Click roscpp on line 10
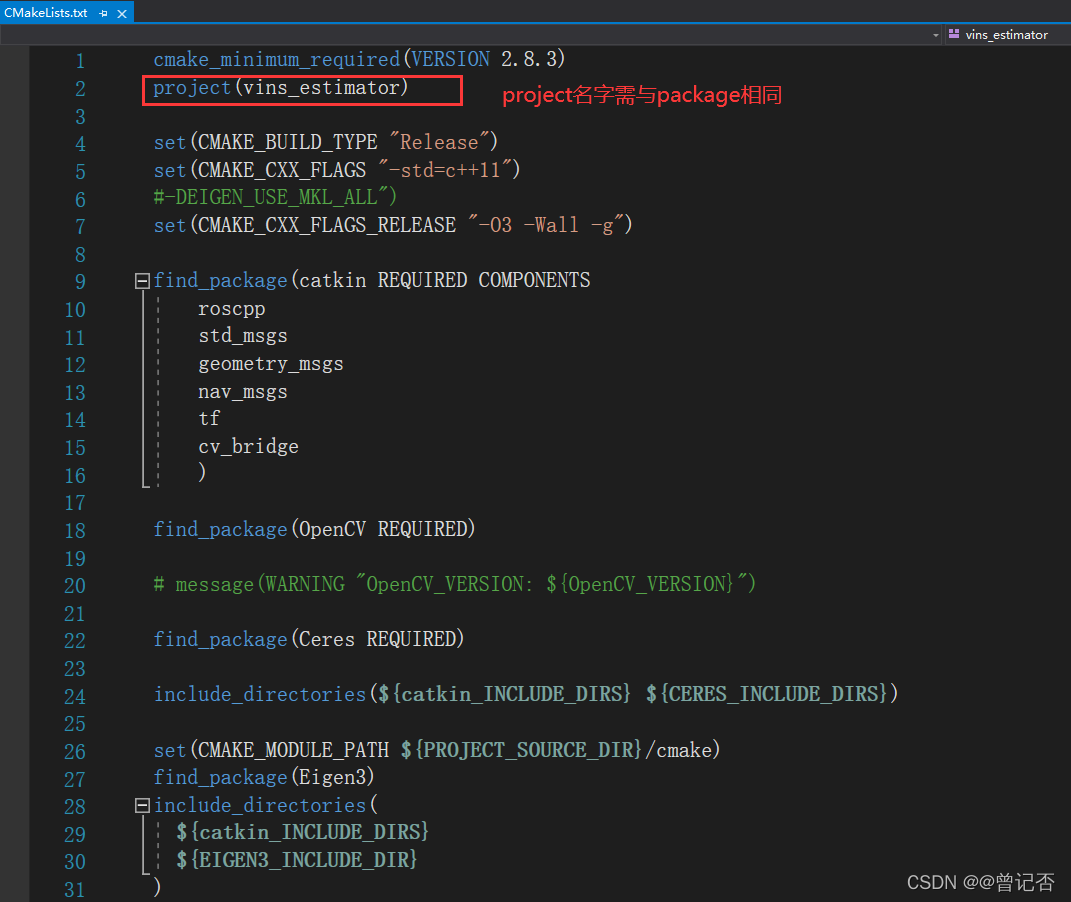 [232, 309]
